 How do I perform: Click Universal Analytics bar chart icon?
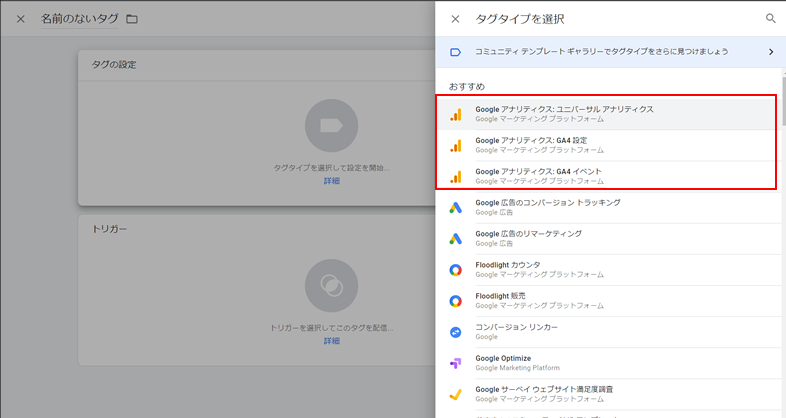(x=456, y=115)
